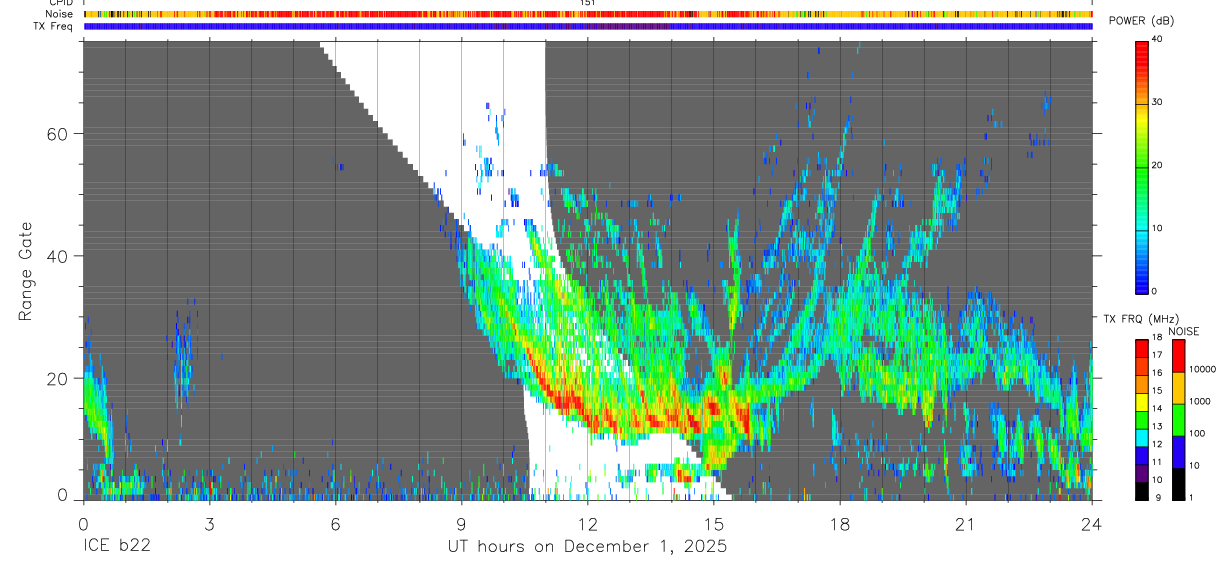
Task: Click the TX FRQ (MHz) color scale bar
Action: point(1142,419)
